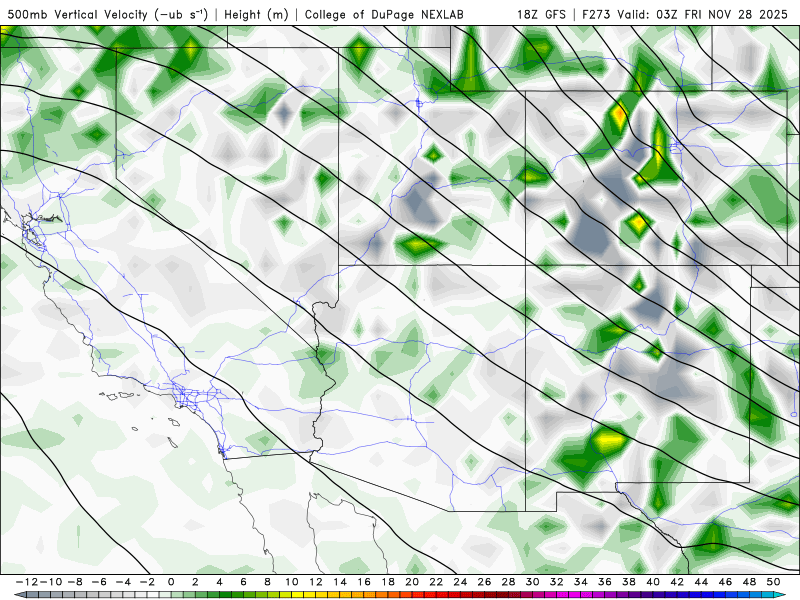Viewport: 800px width, 600px height.
Task: Click the 36 label on the color scale
Action: (x=605, y=582)
